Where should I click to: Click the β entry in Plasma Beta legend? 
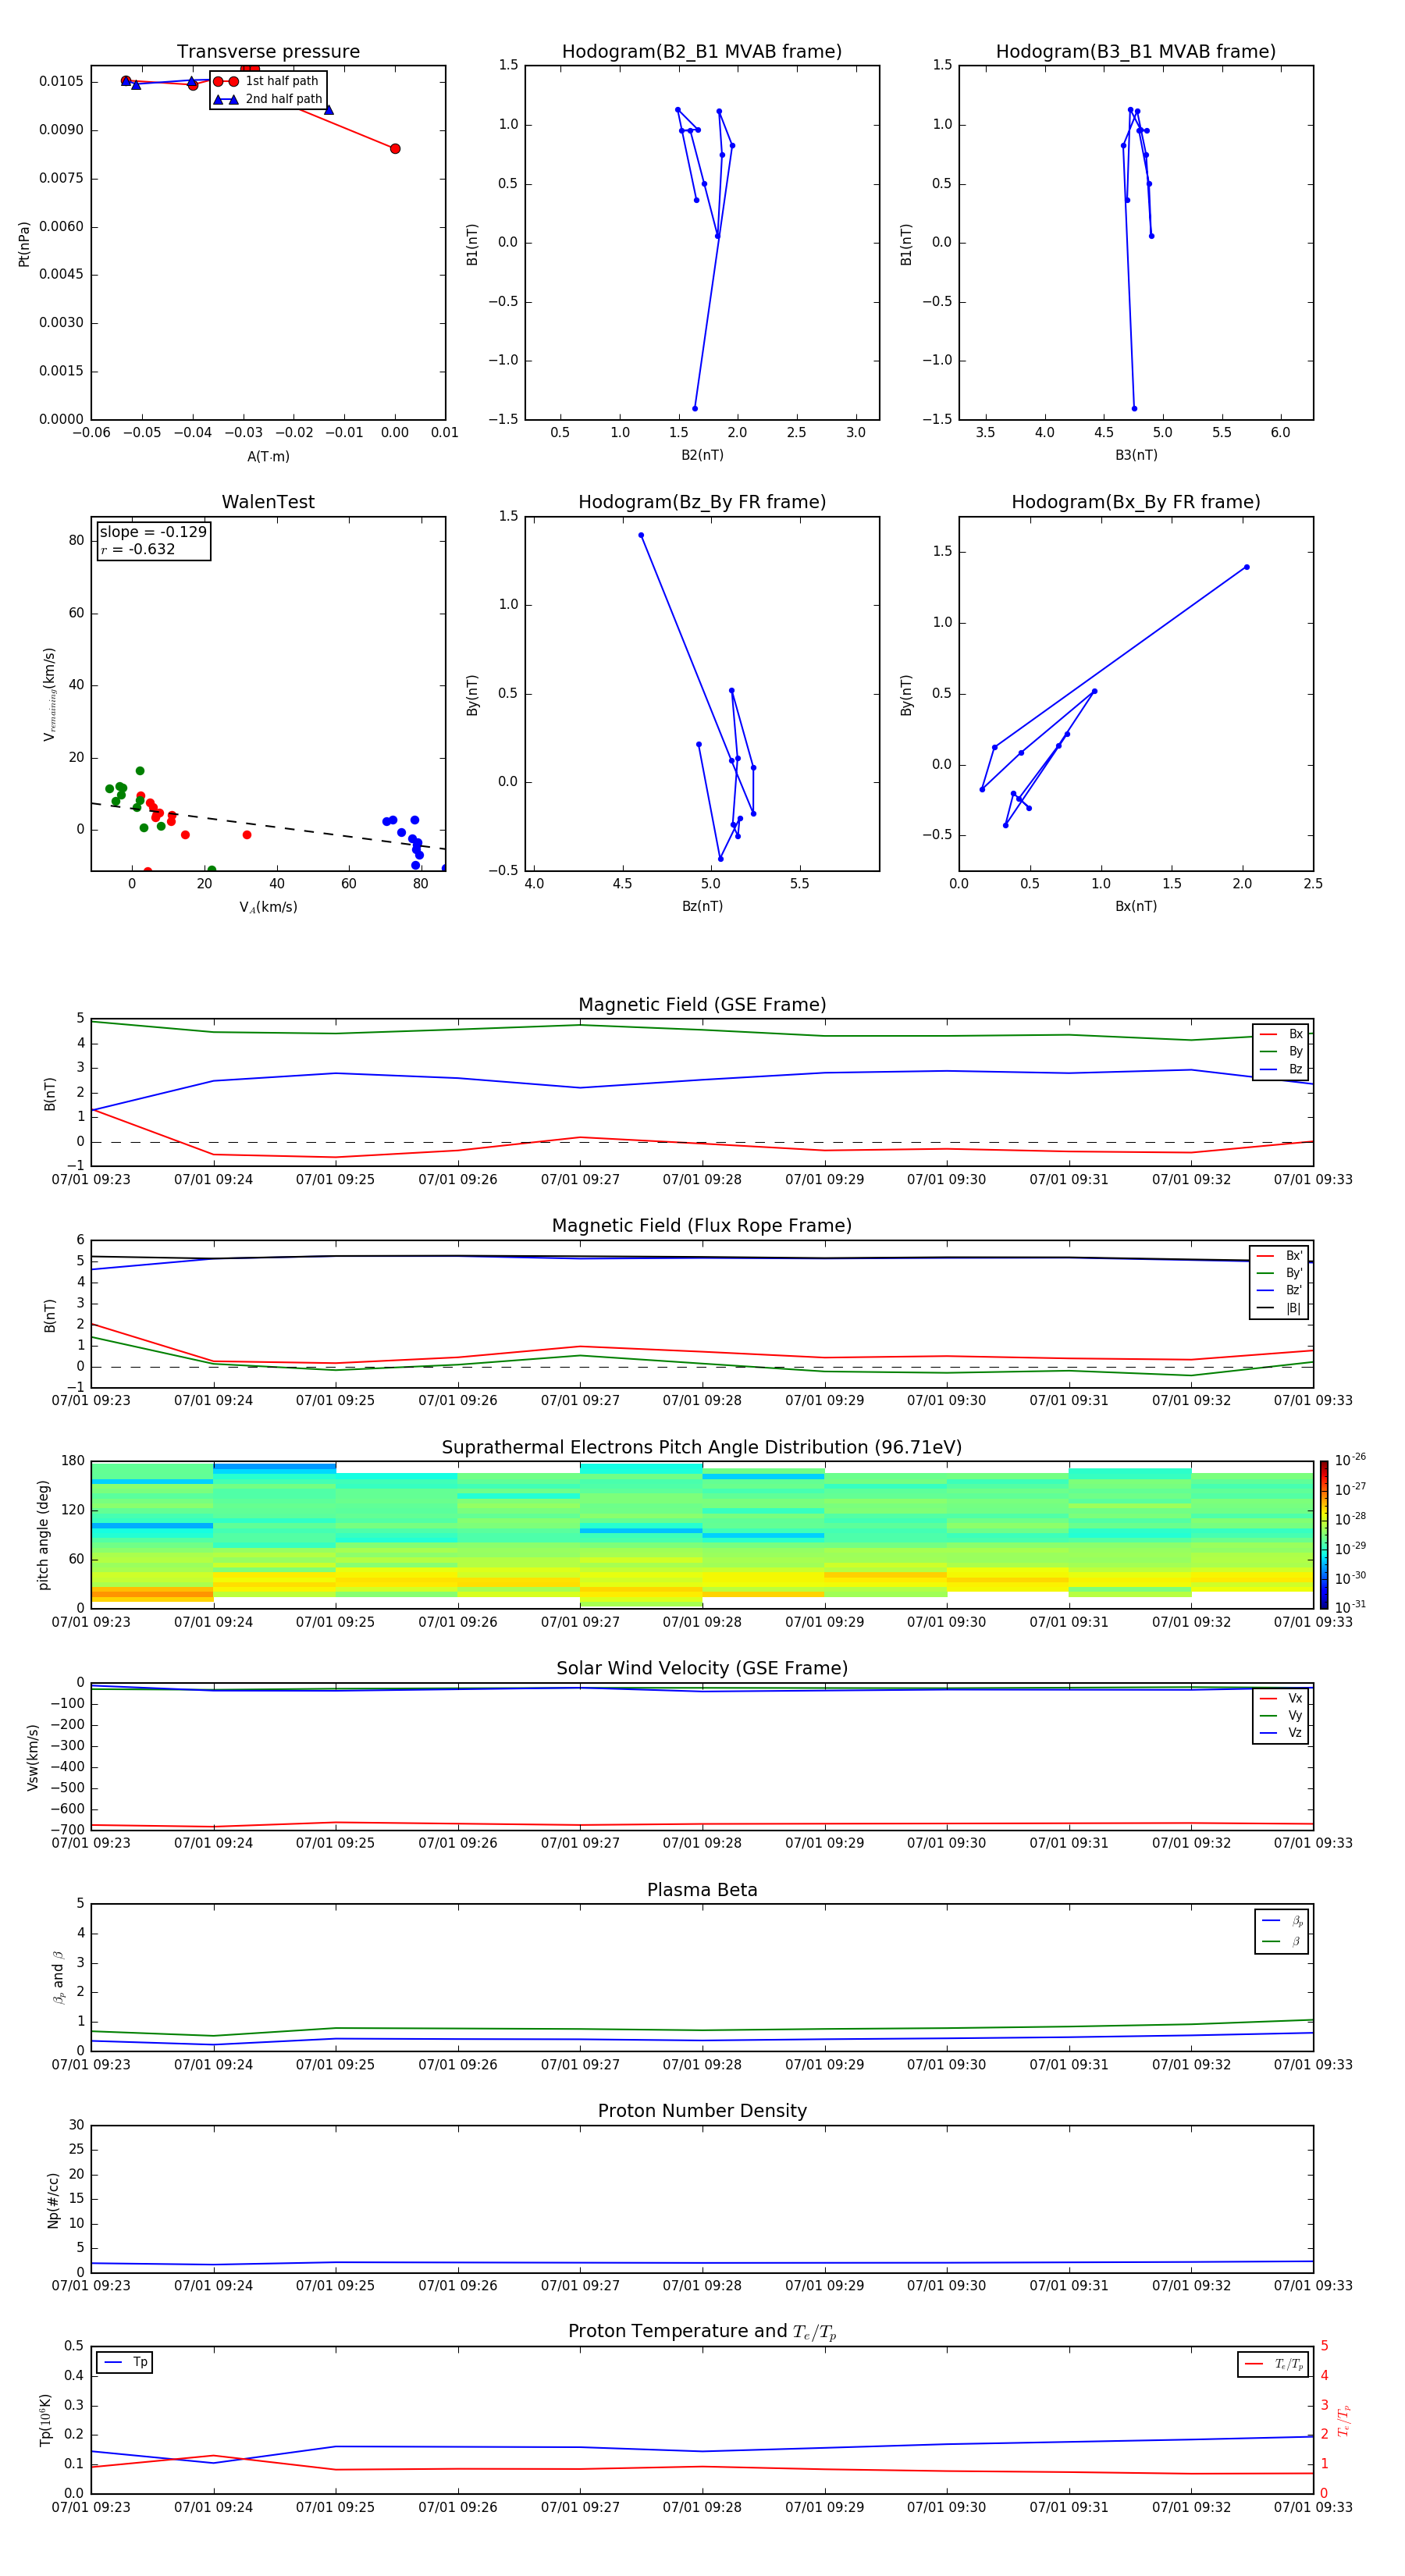[x=1282, y=1941]
